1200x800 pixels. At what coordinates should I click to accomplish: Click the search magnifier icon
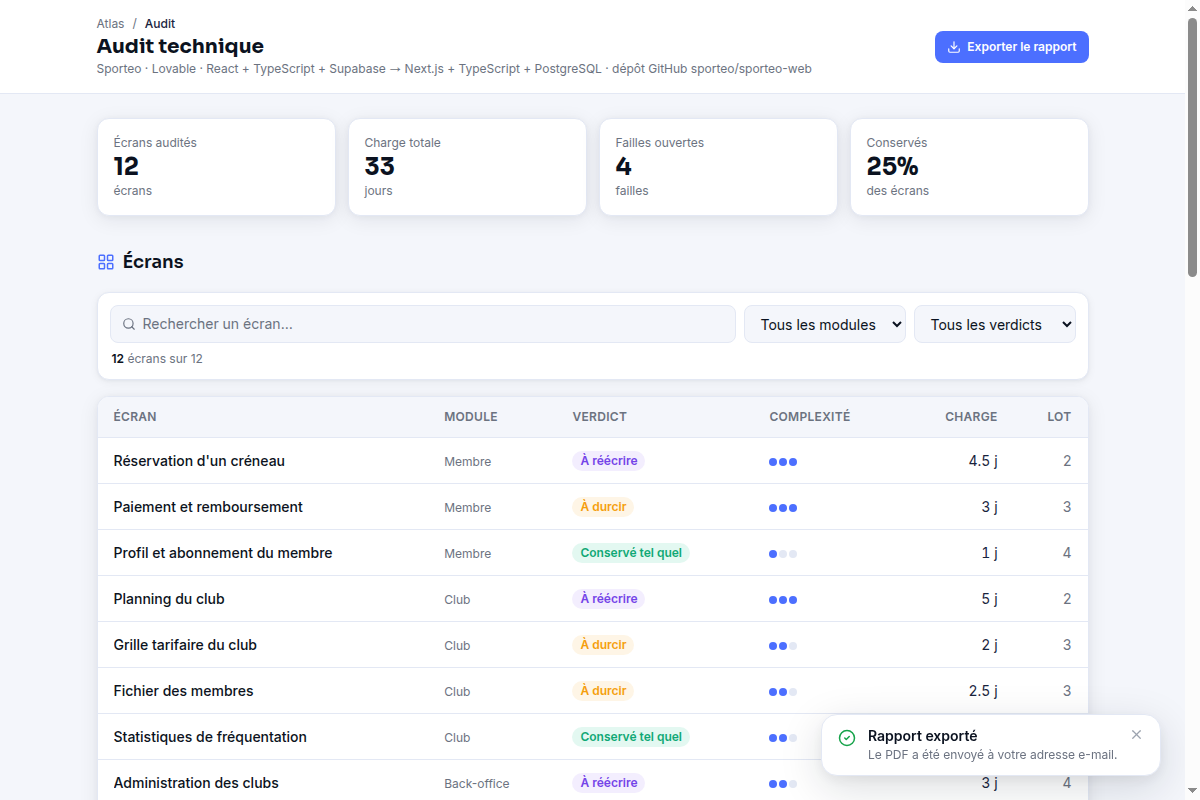(x=129, y=324)
